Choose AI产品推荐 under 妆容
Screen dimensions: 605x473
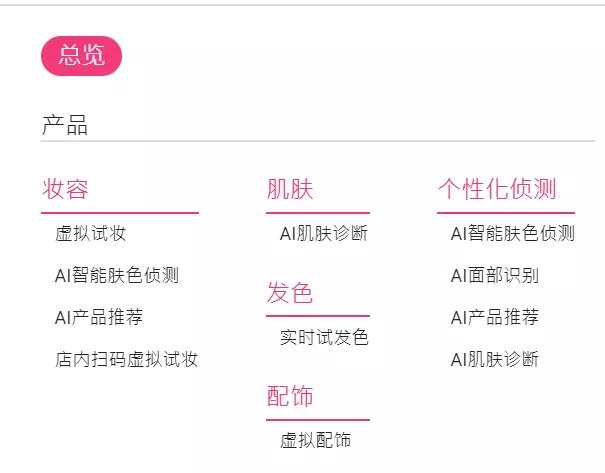click(x=98, y=318)
